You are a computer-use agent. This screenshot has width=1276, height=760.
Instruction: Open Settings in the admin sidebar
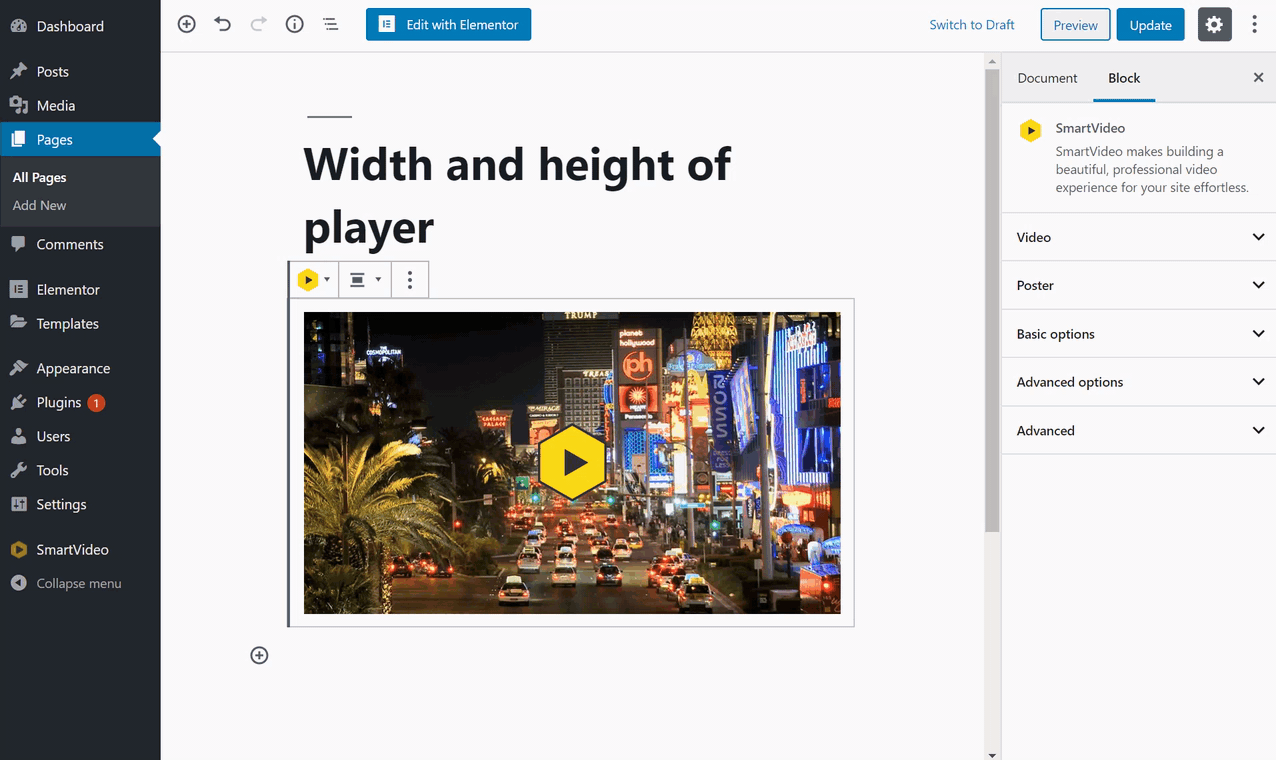(x=80, y=505)
